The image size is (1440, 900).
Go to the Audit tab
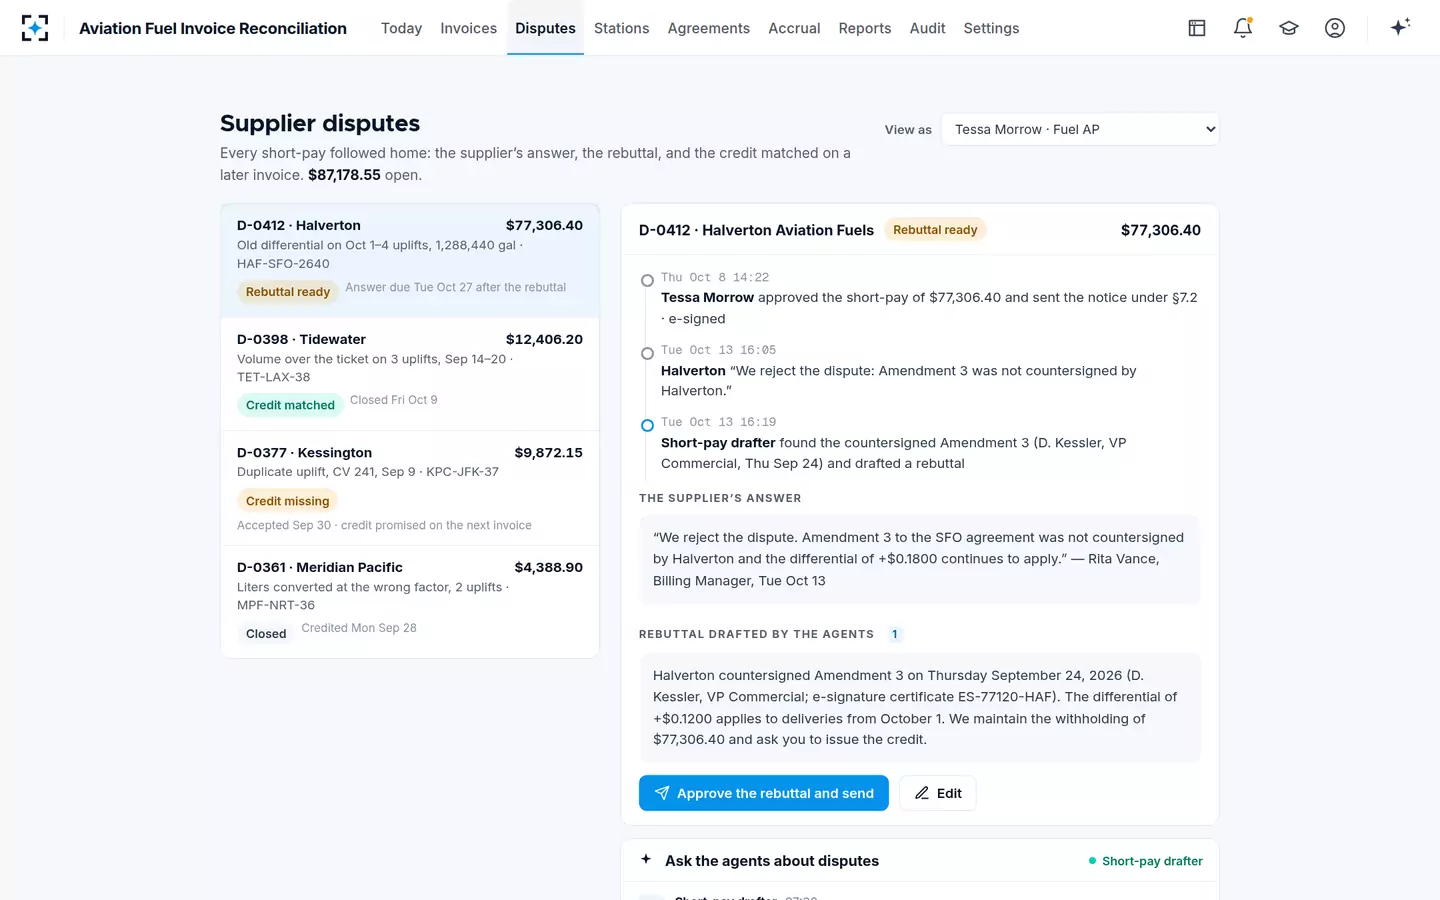tap(927, 28)
